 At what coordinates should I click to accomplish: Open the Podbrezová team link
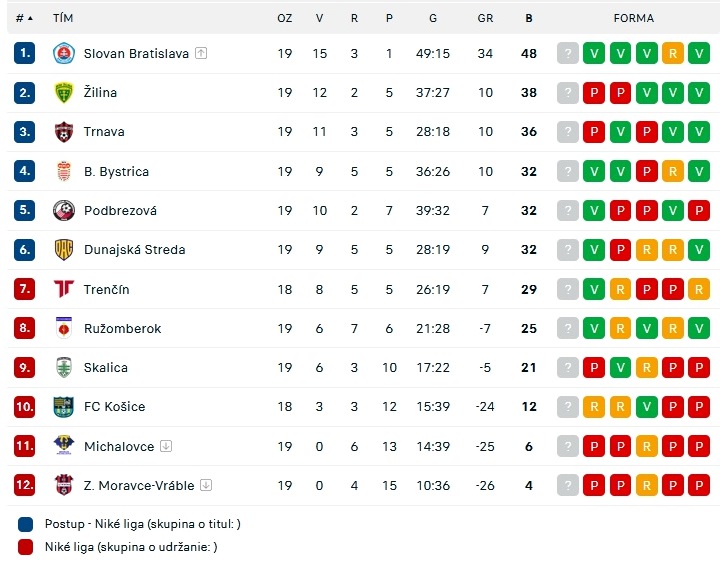pos(120,211)
